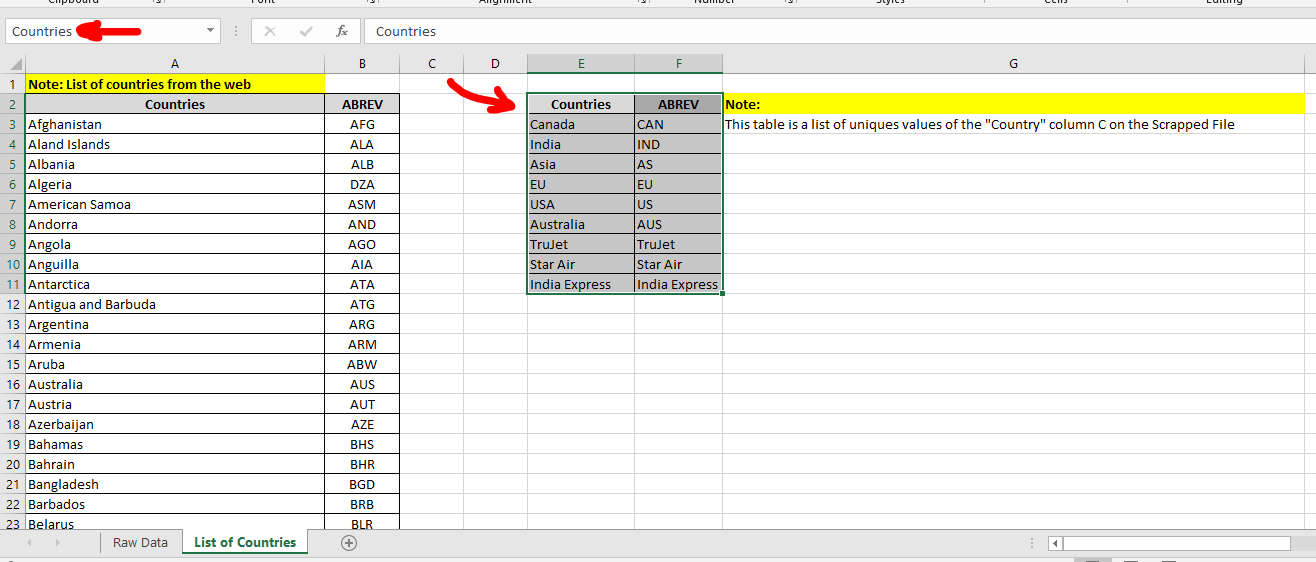Click the Asia cell in column E
Screen dimensions: 1316x562
(x=581, y=164)
